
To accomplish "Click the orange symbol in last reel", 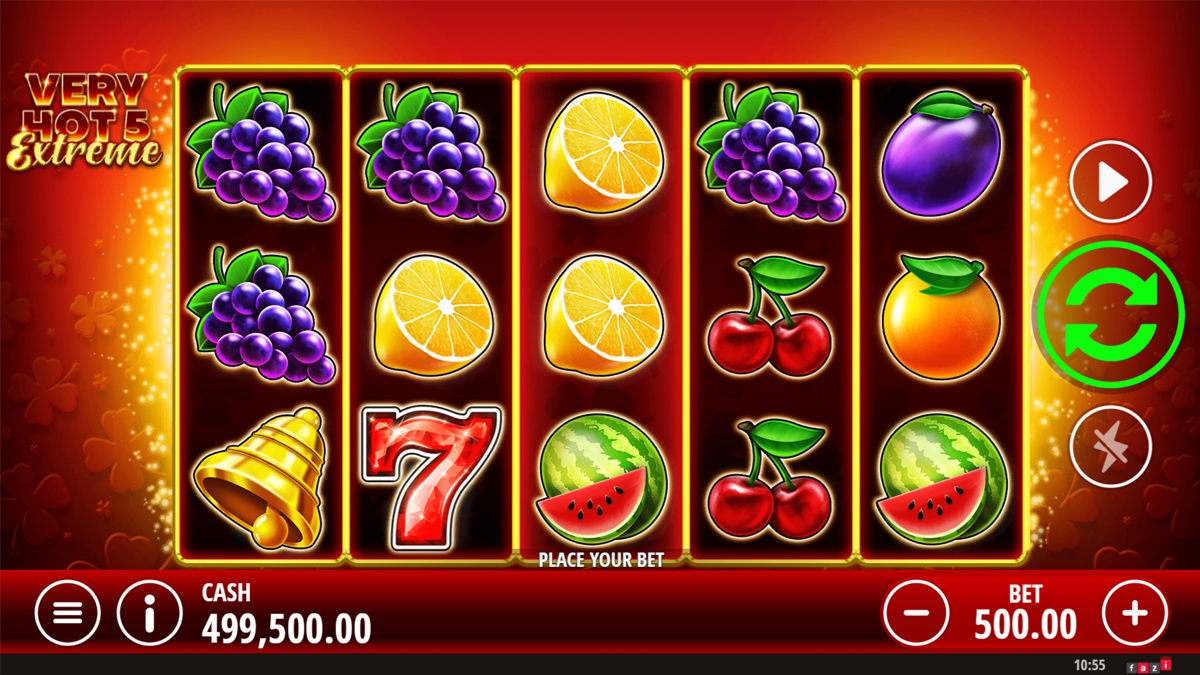I will click(941, 315).
